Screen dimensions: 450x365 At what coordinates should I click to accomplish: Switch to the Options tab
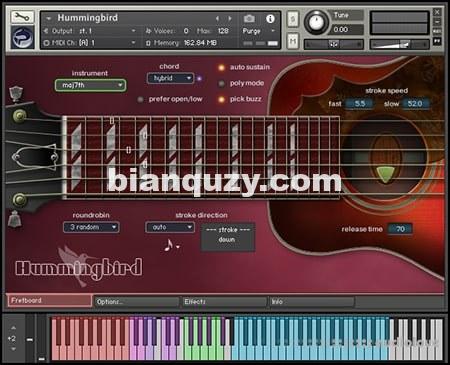136,302
